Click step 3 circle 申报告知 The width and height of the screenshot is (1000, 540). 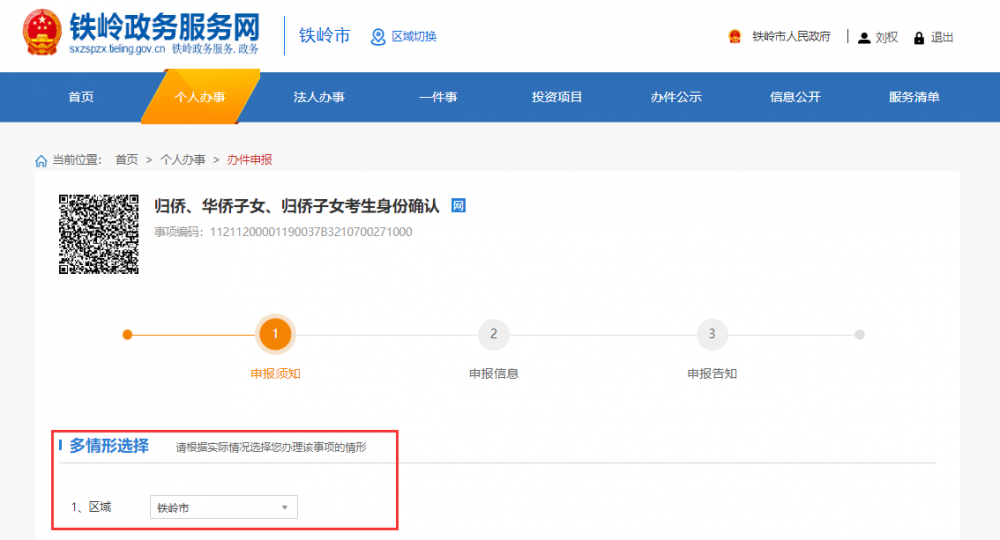tap(712, 334)
